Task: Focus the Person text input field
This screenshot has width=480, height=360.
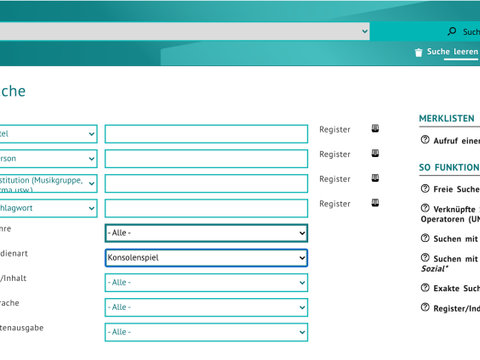Action: pos(206,159)
